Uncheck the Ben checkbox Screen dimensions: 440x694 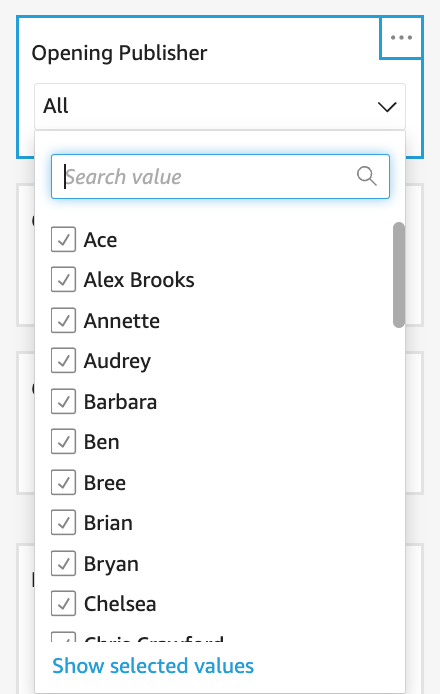[63, 442]
